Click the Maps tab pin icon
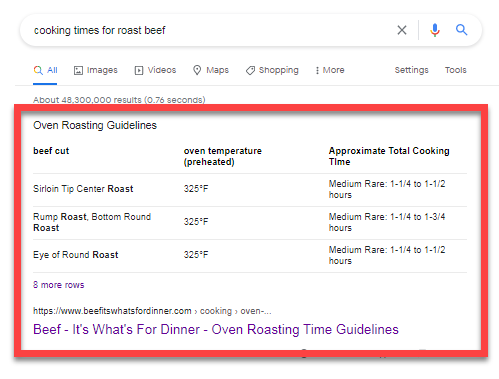Image resolution: width=499 pixels, height=379 pixels. pos(197,70)
